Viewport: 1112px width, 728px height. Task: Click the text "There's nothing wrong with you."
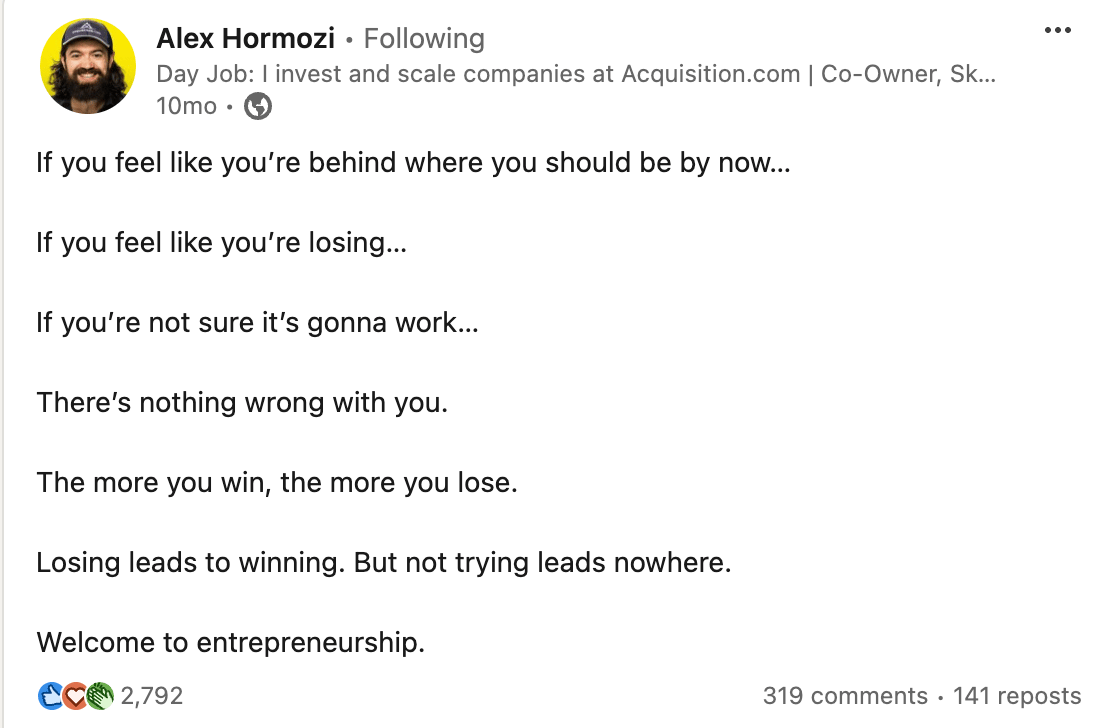tap(243, 403)
